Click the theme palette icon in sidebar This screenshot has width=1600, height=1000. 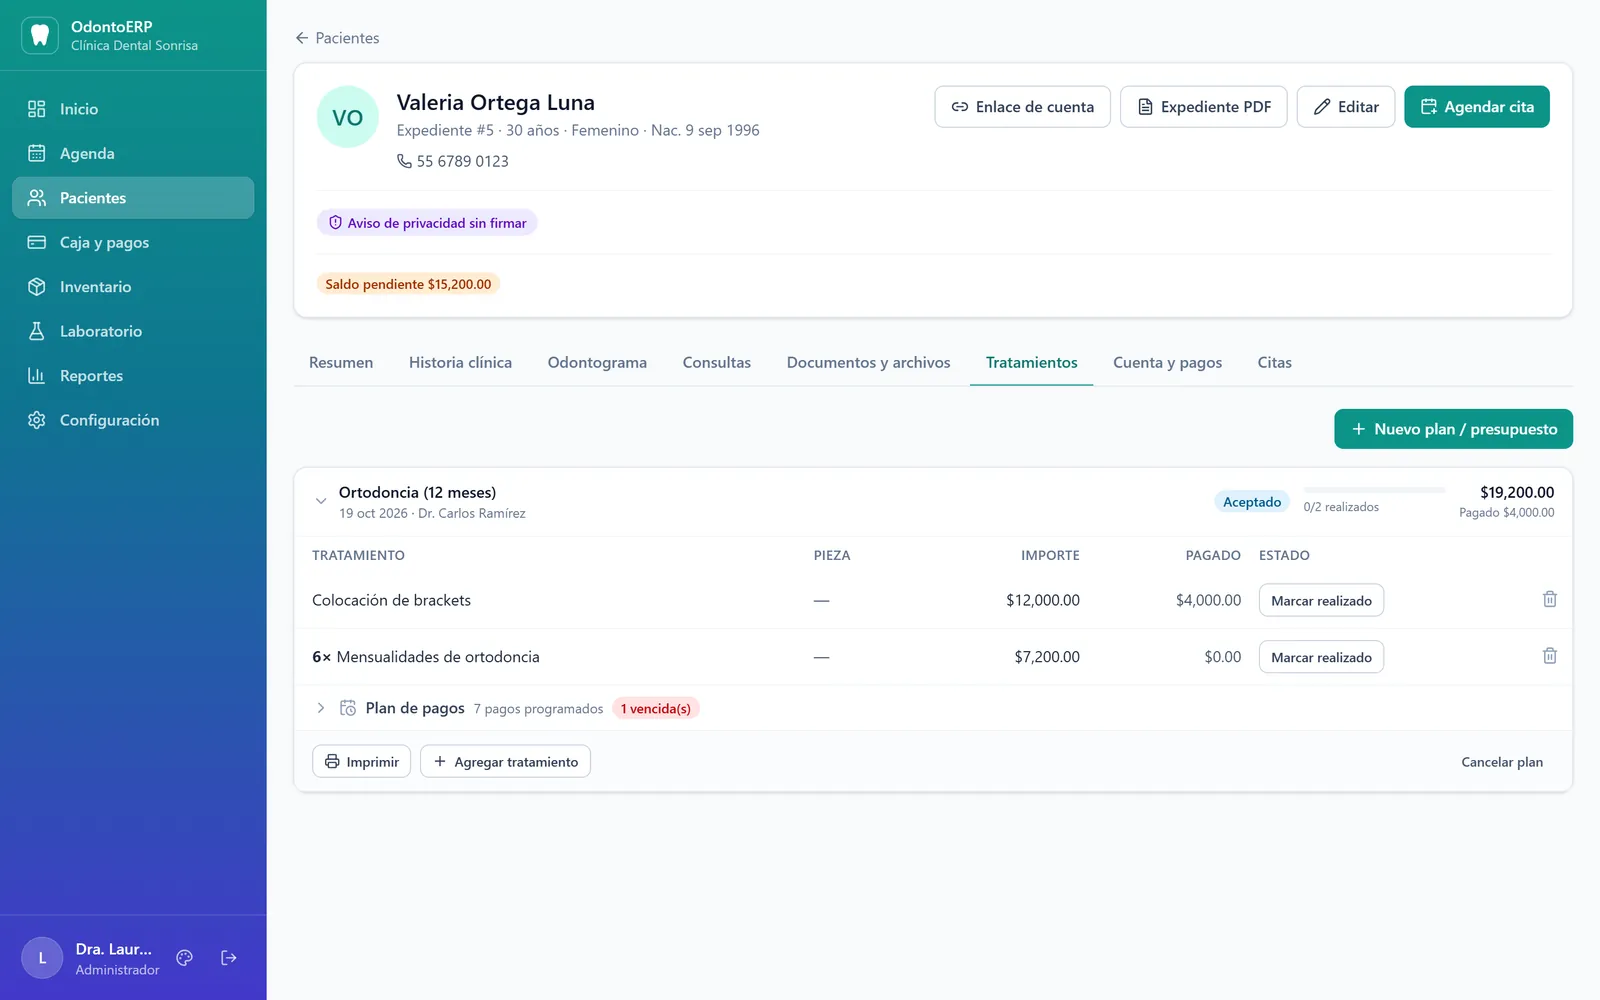point(184,958)
